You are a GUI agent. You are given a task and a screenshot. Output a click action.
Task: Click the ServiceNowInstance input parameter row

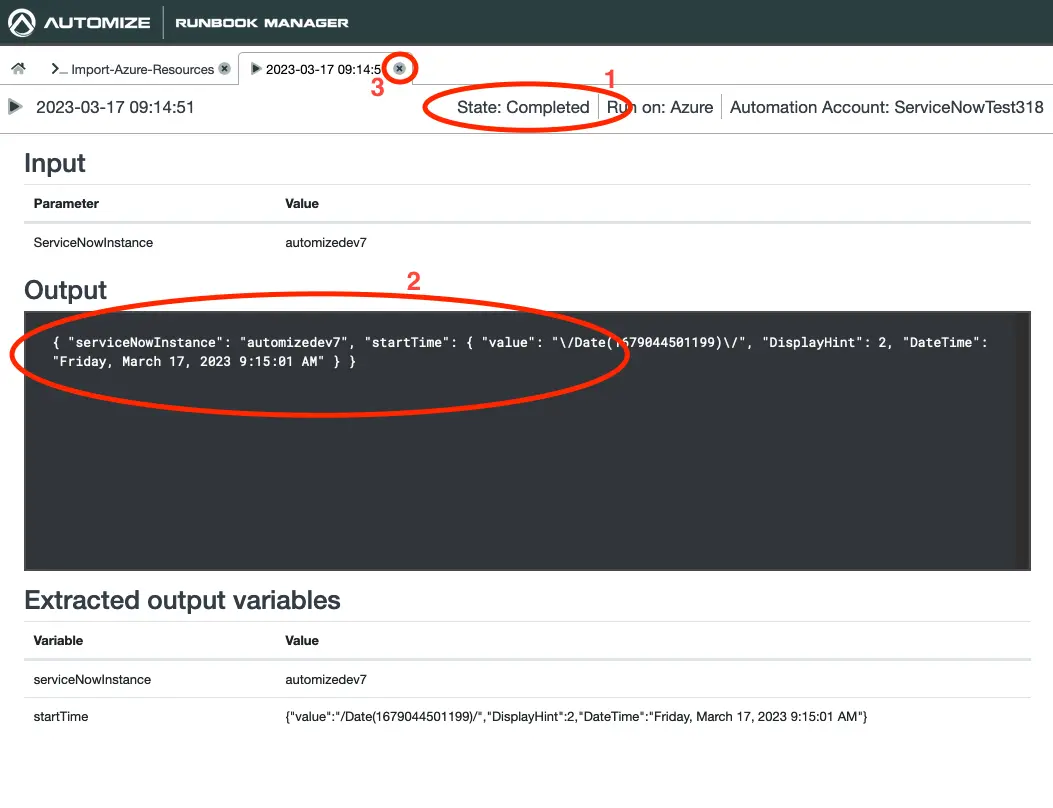pyautogui.click(x=92, y=242)
